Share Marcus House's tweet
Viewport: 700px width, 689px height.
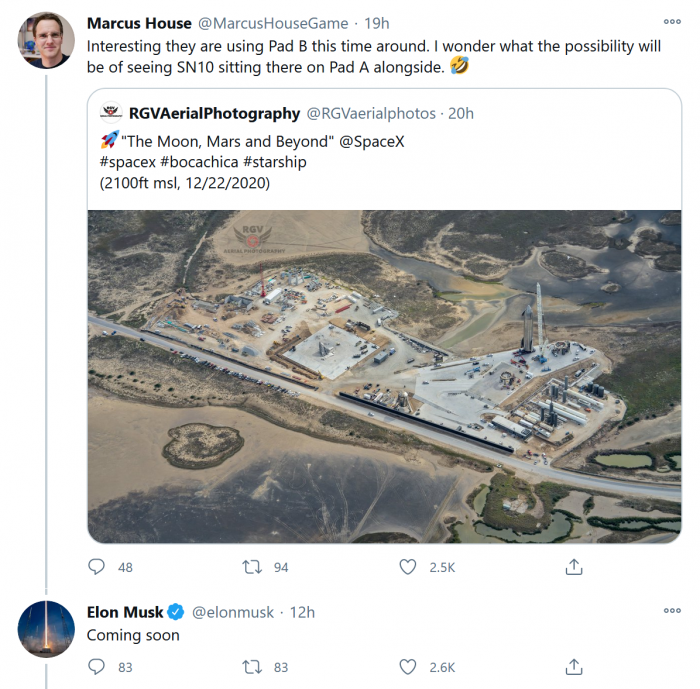[574, 567]
